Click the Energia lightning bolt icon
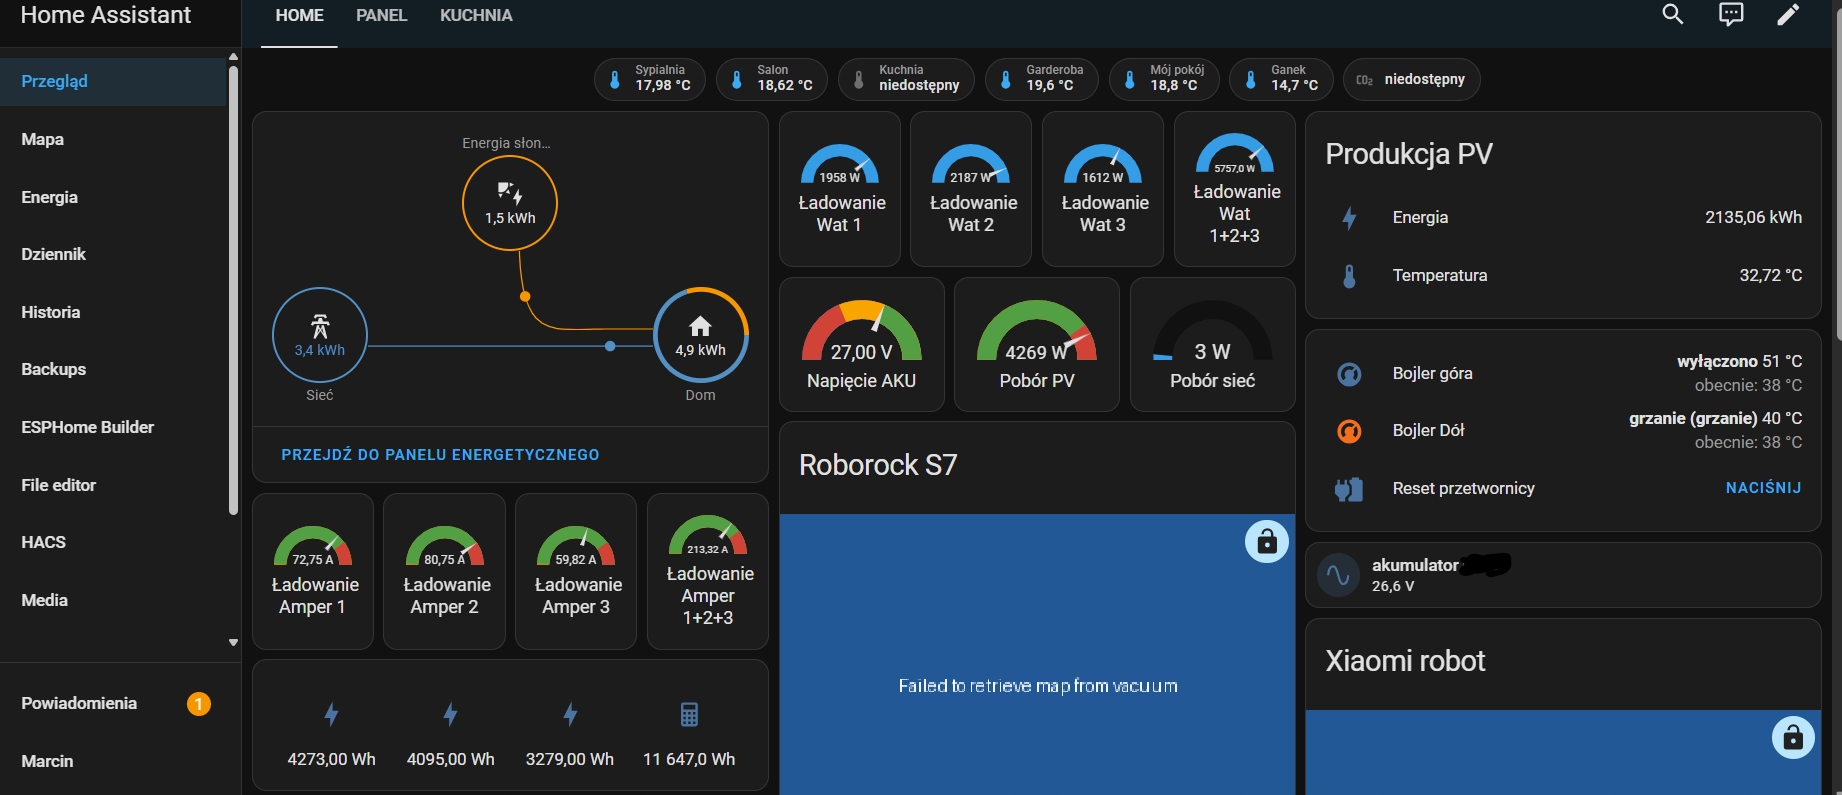 1349,218
